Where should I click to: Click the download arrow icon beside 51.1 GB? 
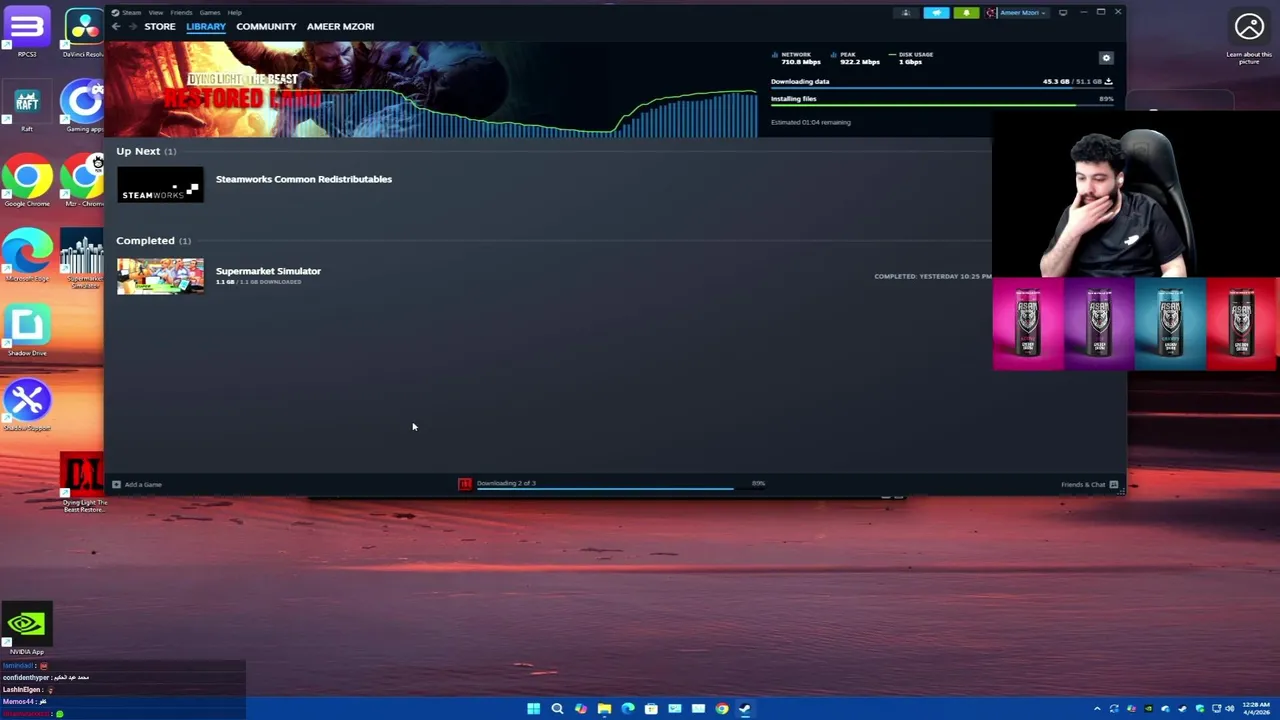click(1108, 81)
